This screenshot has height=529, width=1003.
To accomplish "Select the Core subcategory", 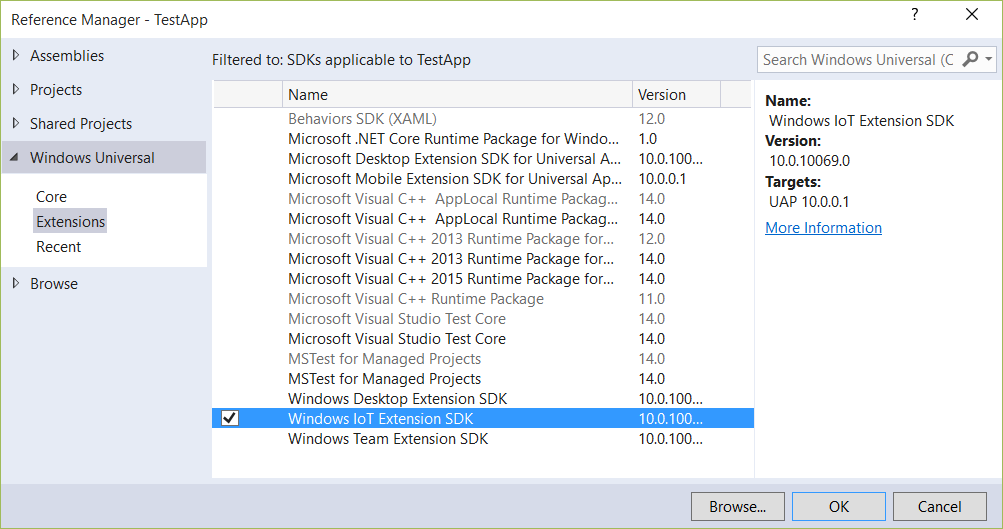I will [51, 197].
